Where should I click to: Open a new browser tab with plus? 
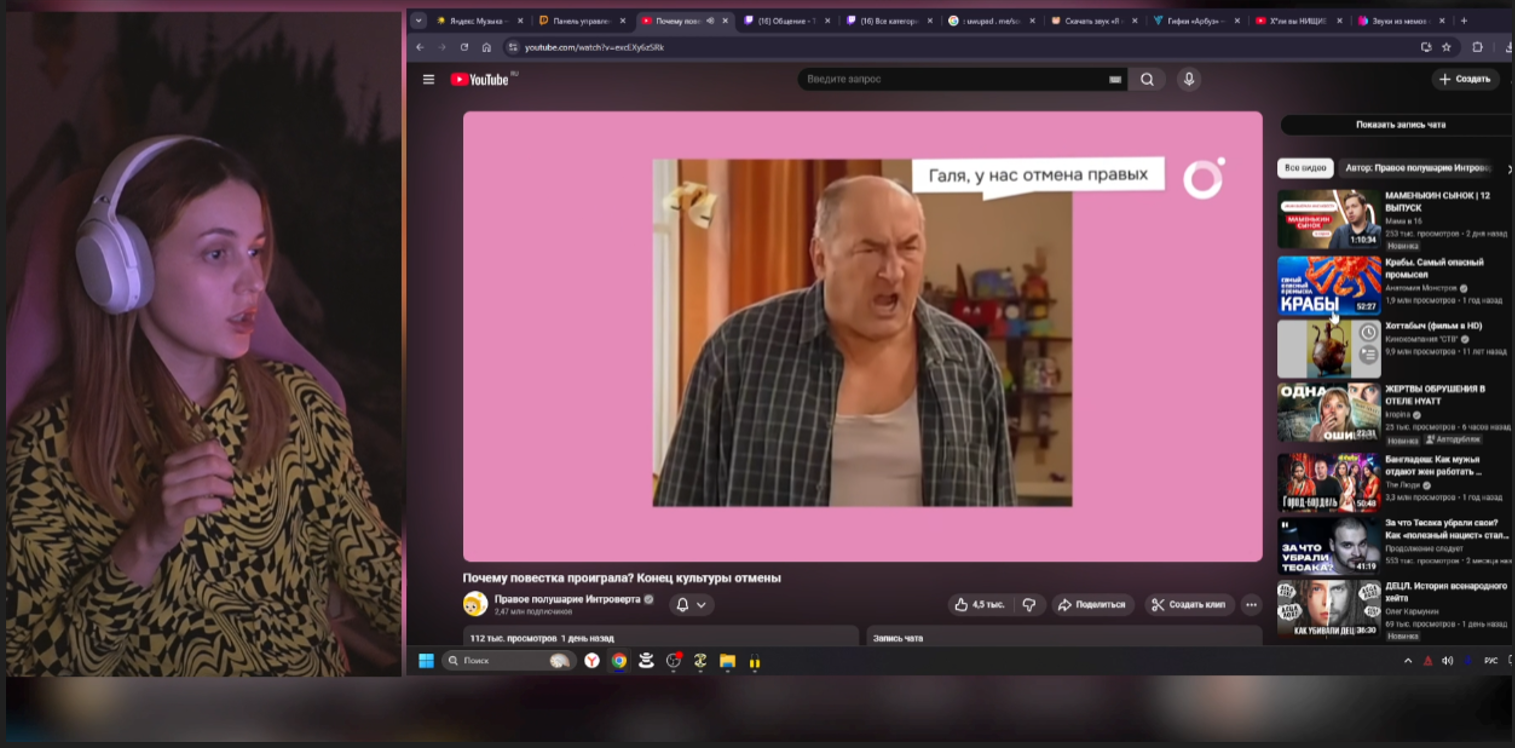pyautogui.click(x=1464, y=20)
